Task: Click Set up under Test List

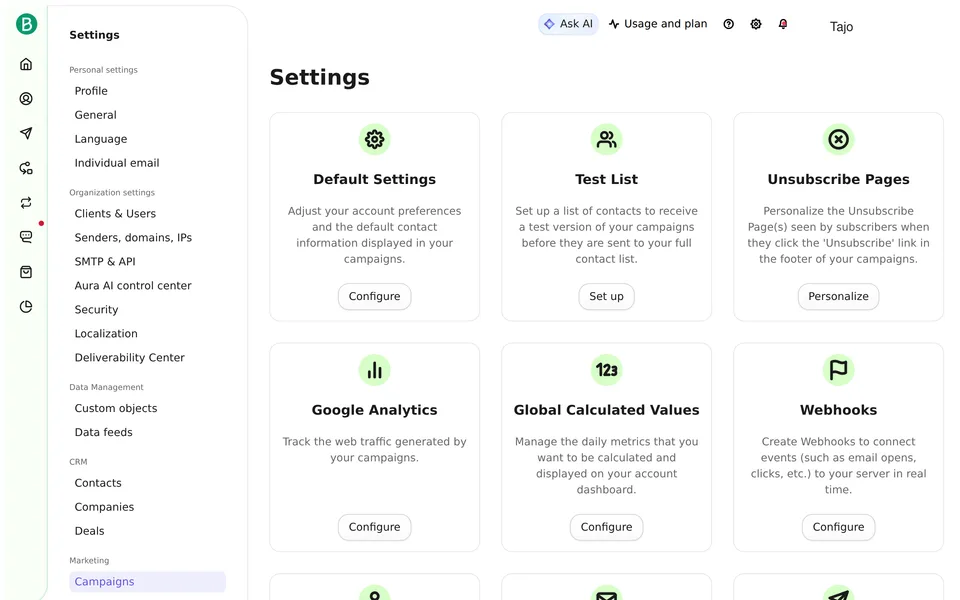Action: coord(607,296)
